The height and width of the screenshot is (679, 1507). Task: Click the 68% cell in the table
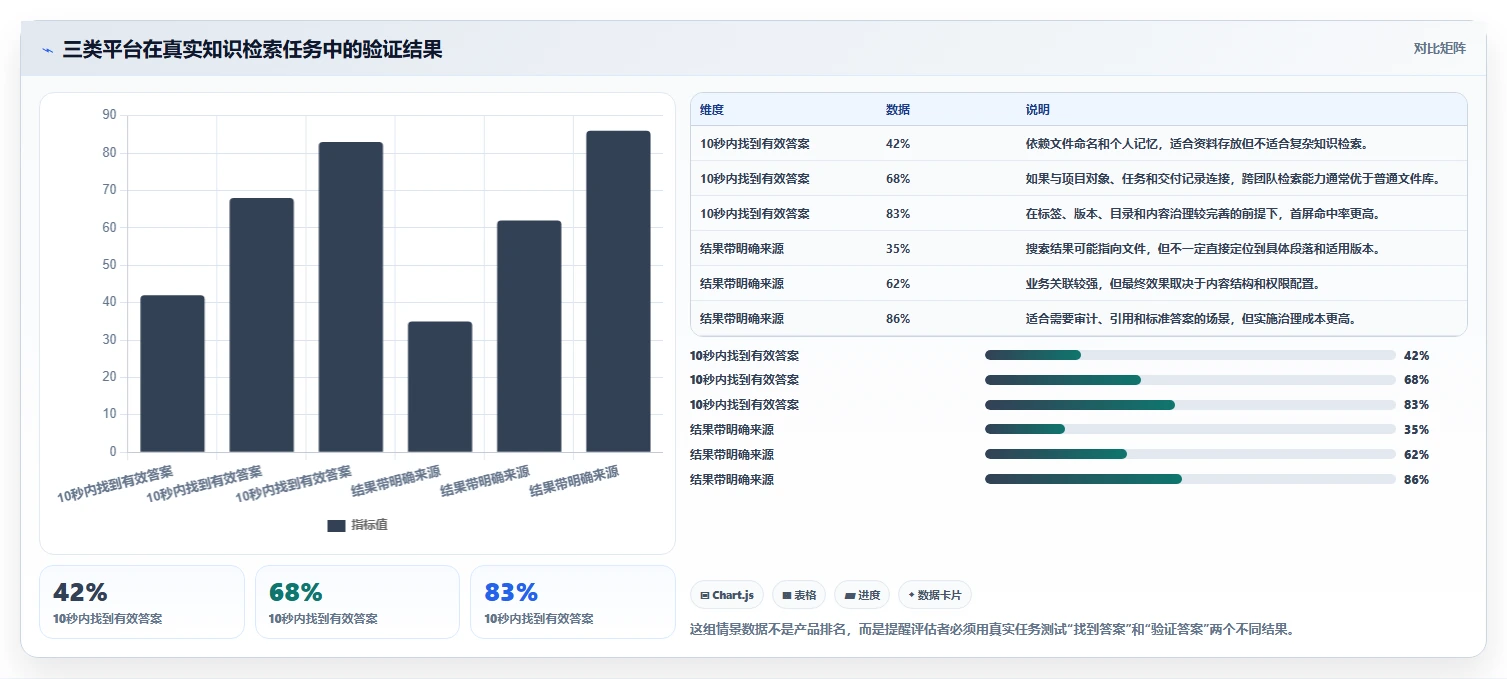[898, 179]
